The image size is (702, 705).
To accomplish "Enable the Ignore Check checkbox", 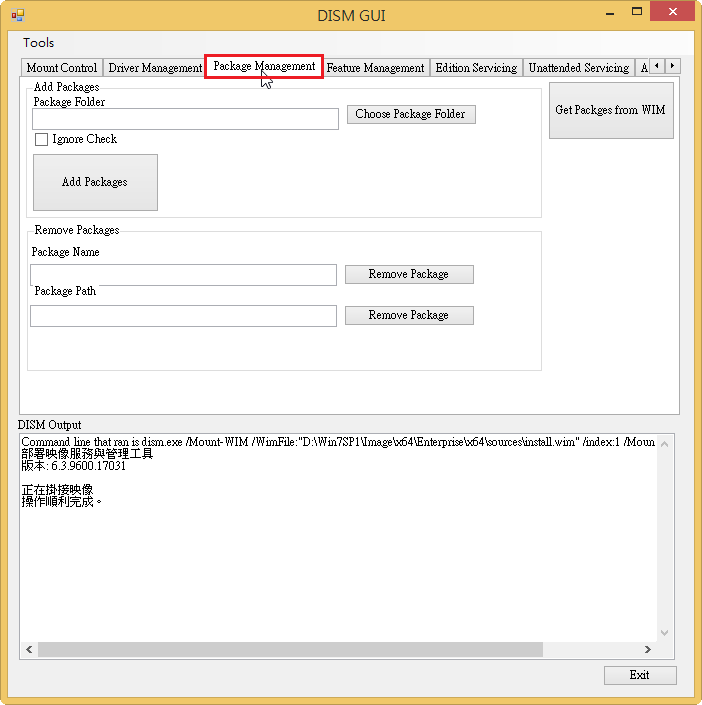I will (x=42, y=140).
